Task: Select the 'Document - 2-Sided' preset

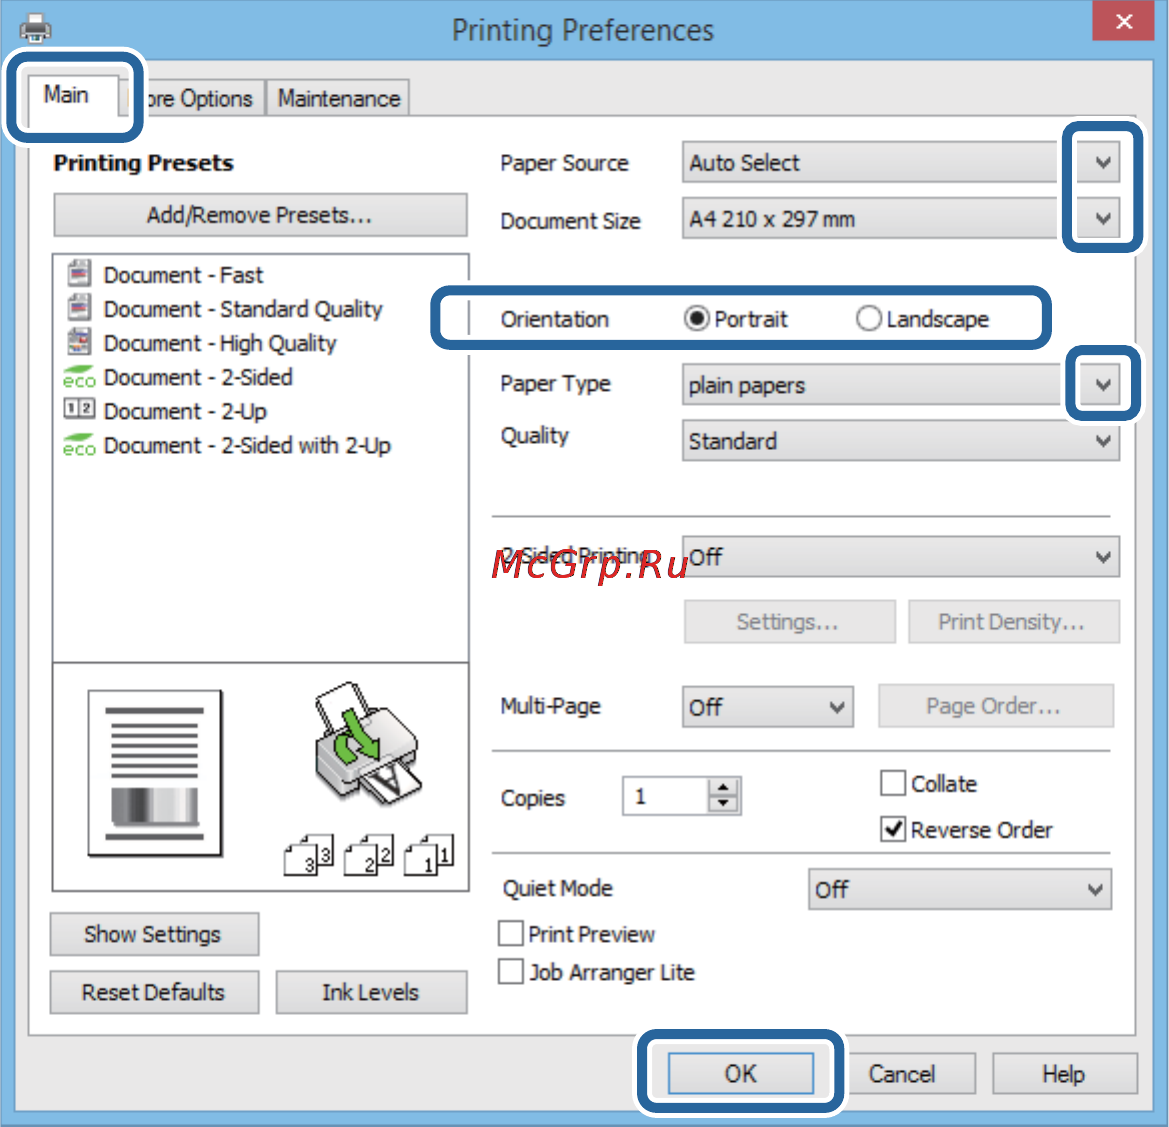Action: [x=198, y=377]
